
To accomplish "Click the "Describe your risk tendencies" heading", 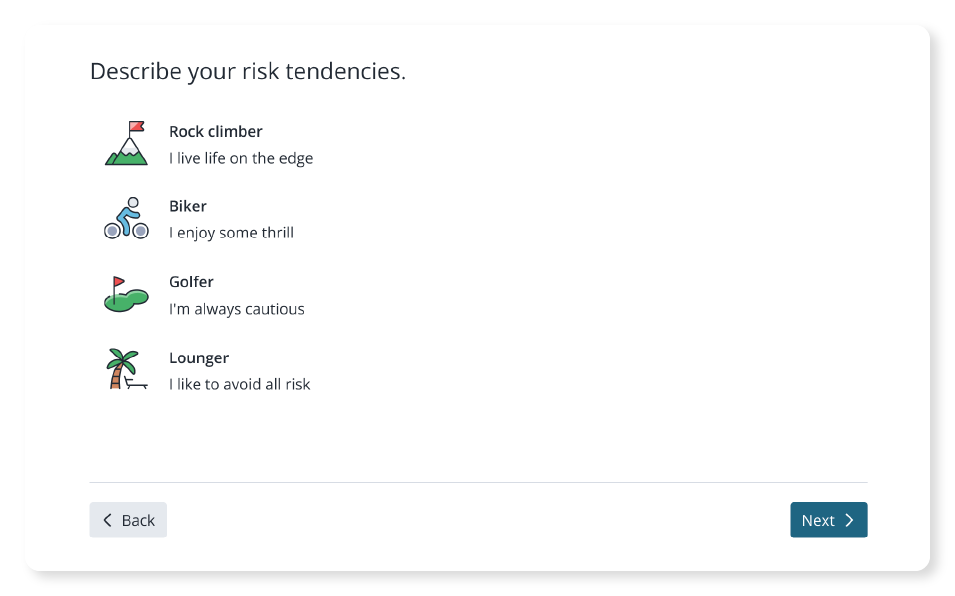I will (x=248, y=71).
